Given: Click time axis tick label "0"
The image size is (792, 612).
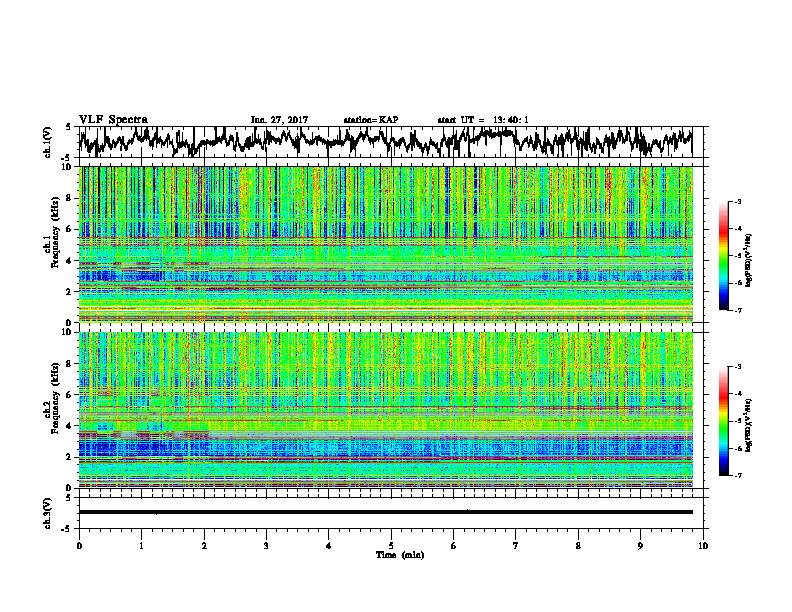Looking at the screenshot, I should click(x=79, y=546).
